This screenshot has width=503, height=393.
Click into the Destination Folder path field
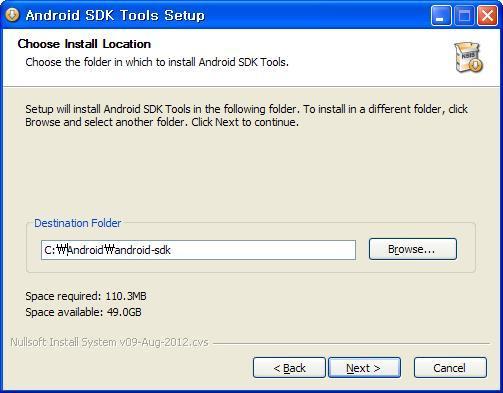click(x=198, y=250)
